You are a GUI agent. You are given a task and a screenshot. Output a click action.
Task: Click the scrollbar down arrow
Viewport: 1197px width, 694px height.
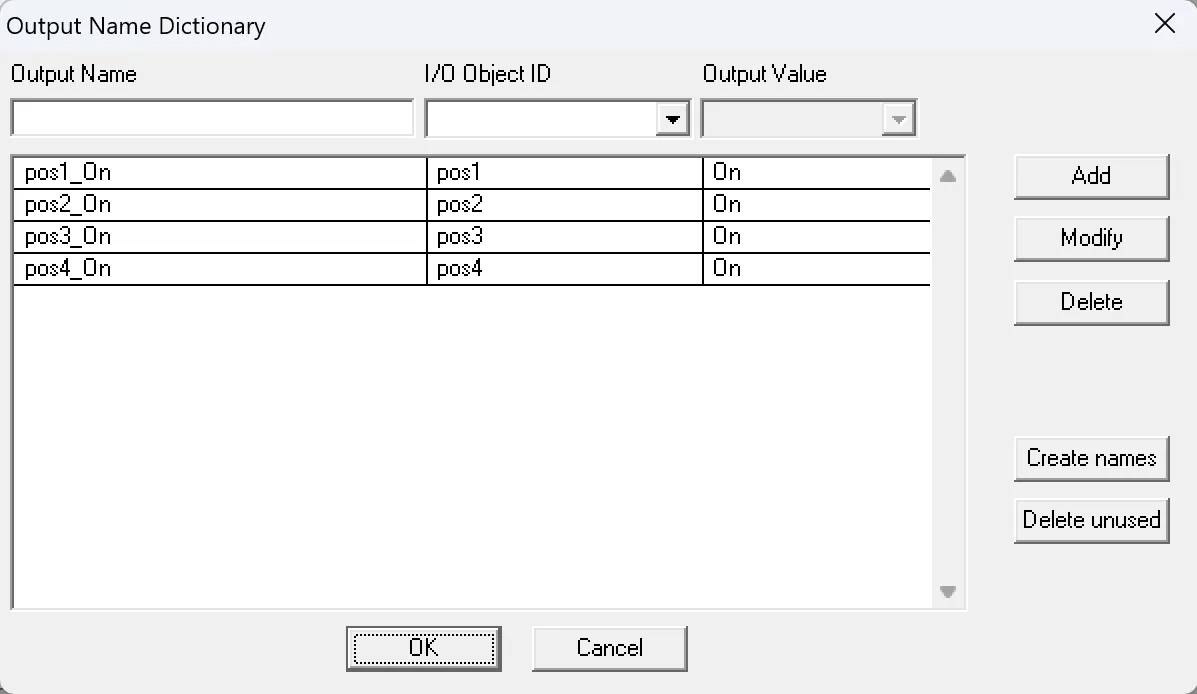(948, 592)
